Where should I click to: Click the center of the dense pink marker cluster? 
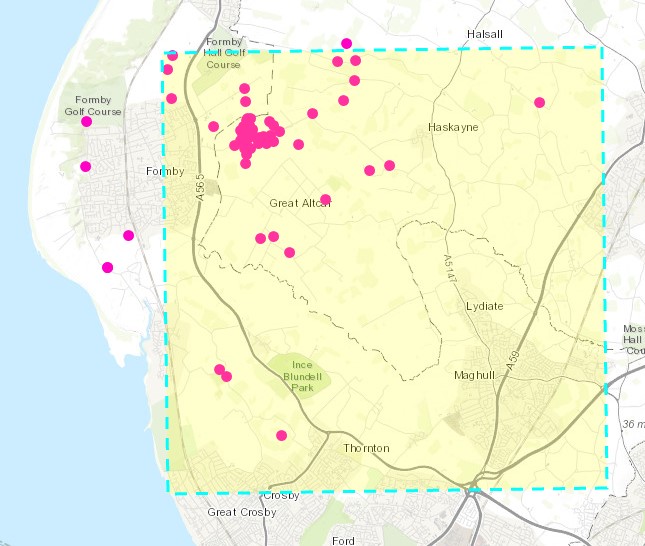pos(252,135)
